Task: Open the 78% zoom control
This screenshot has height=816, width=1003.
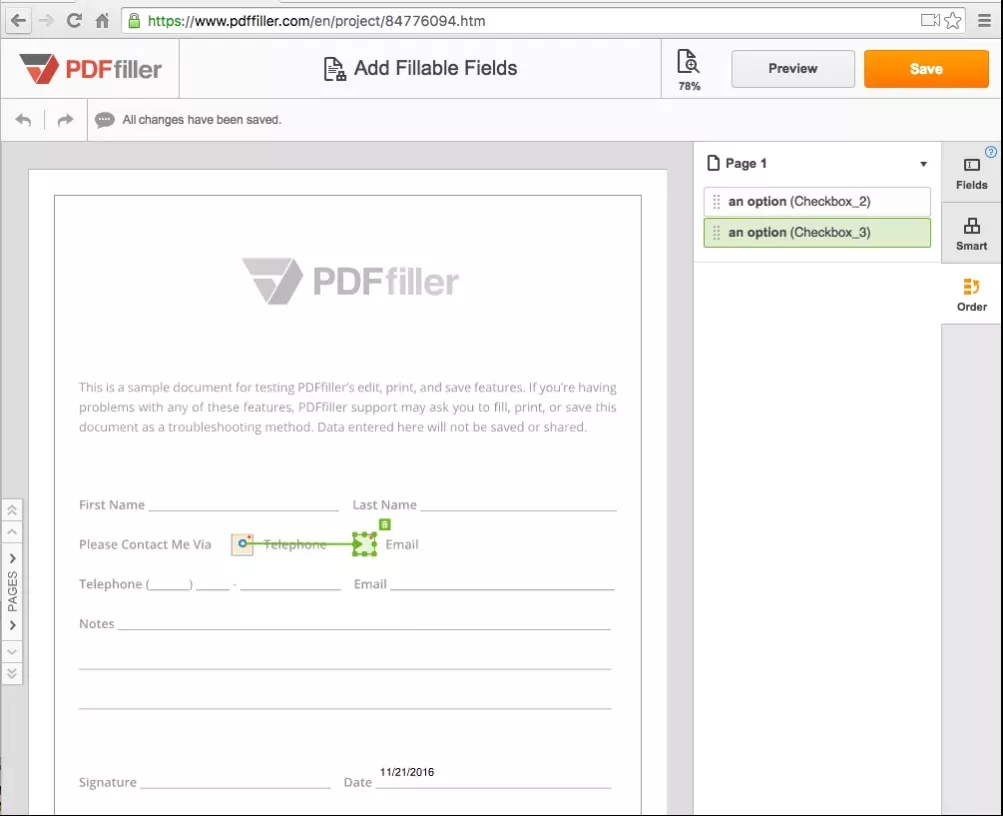Action: coord(689,69)
